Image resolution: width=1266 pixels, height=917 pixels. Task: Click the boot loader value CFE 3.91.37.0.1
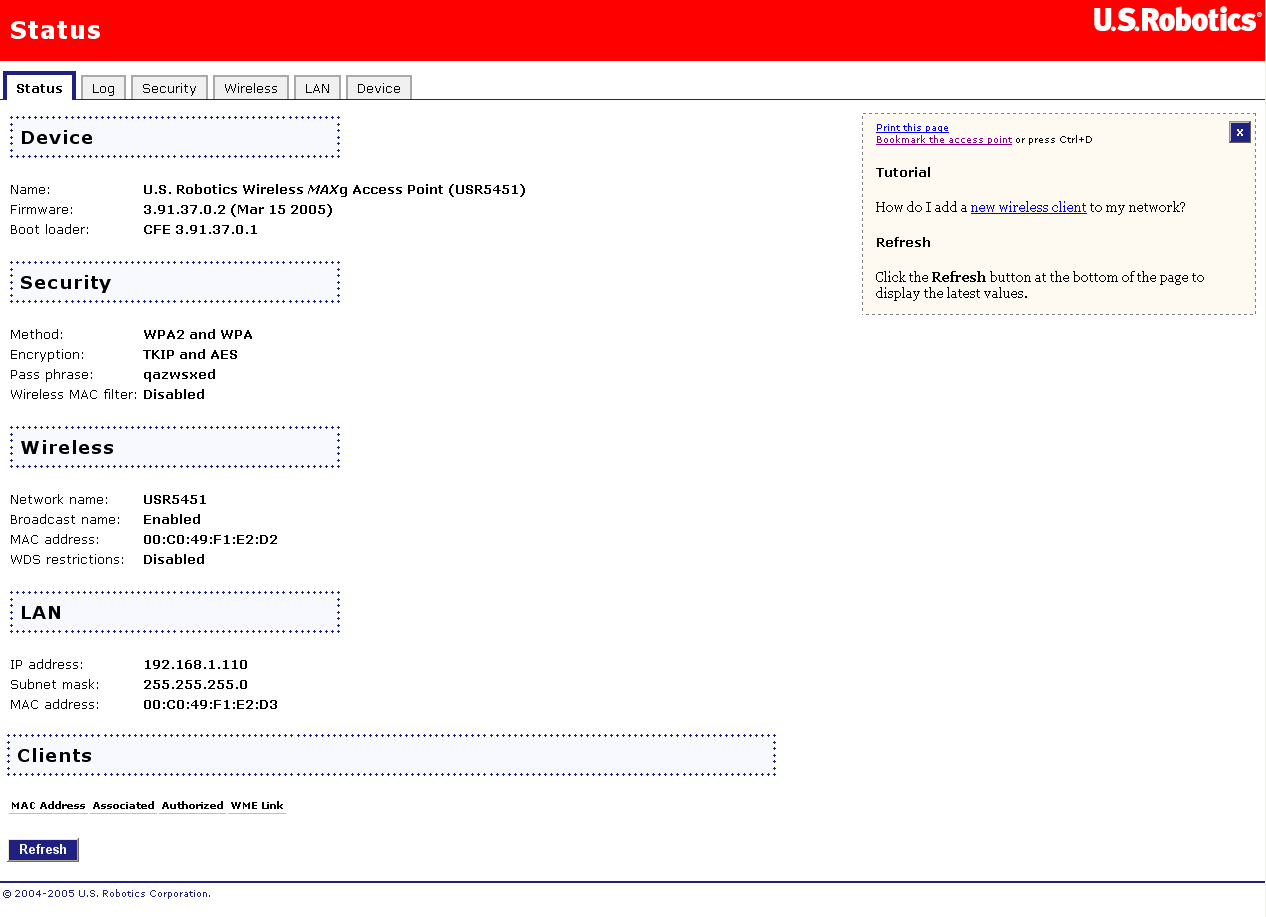point(201,230)
